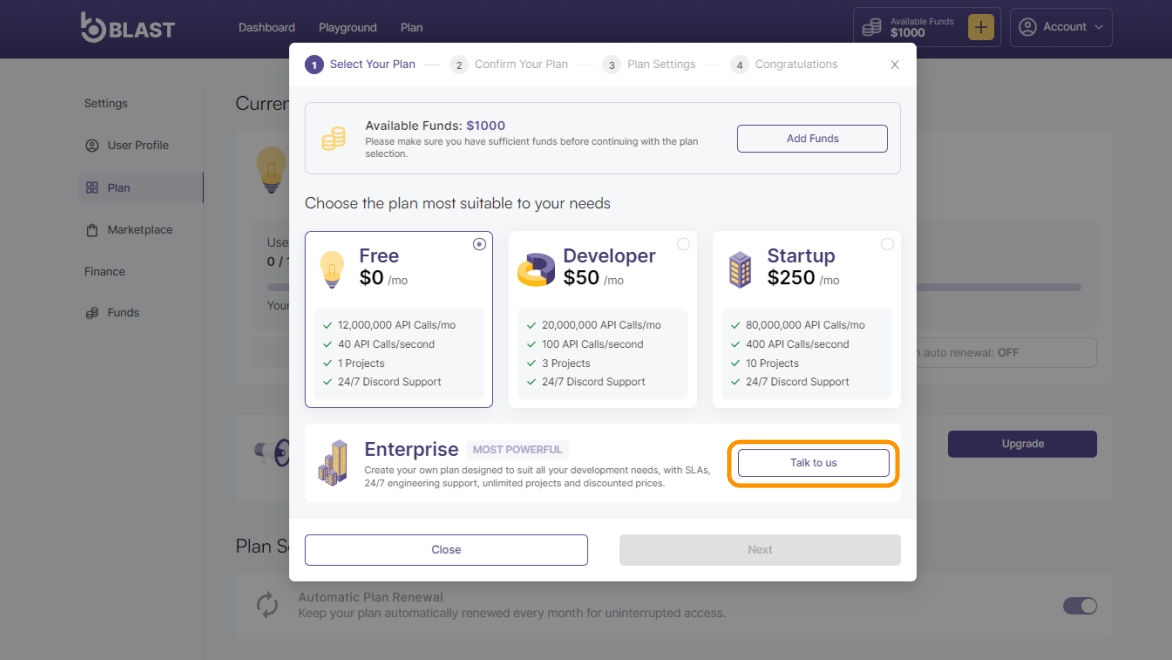Click the Close button at dialog bottom

pos(446,550)
